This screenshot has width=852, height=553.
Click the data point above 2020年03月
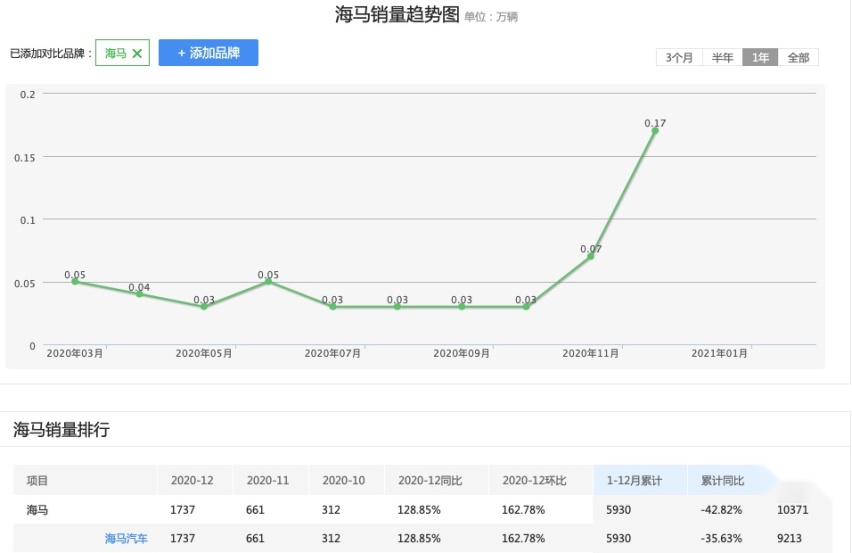pyautogui.click(x=75, y=281)
